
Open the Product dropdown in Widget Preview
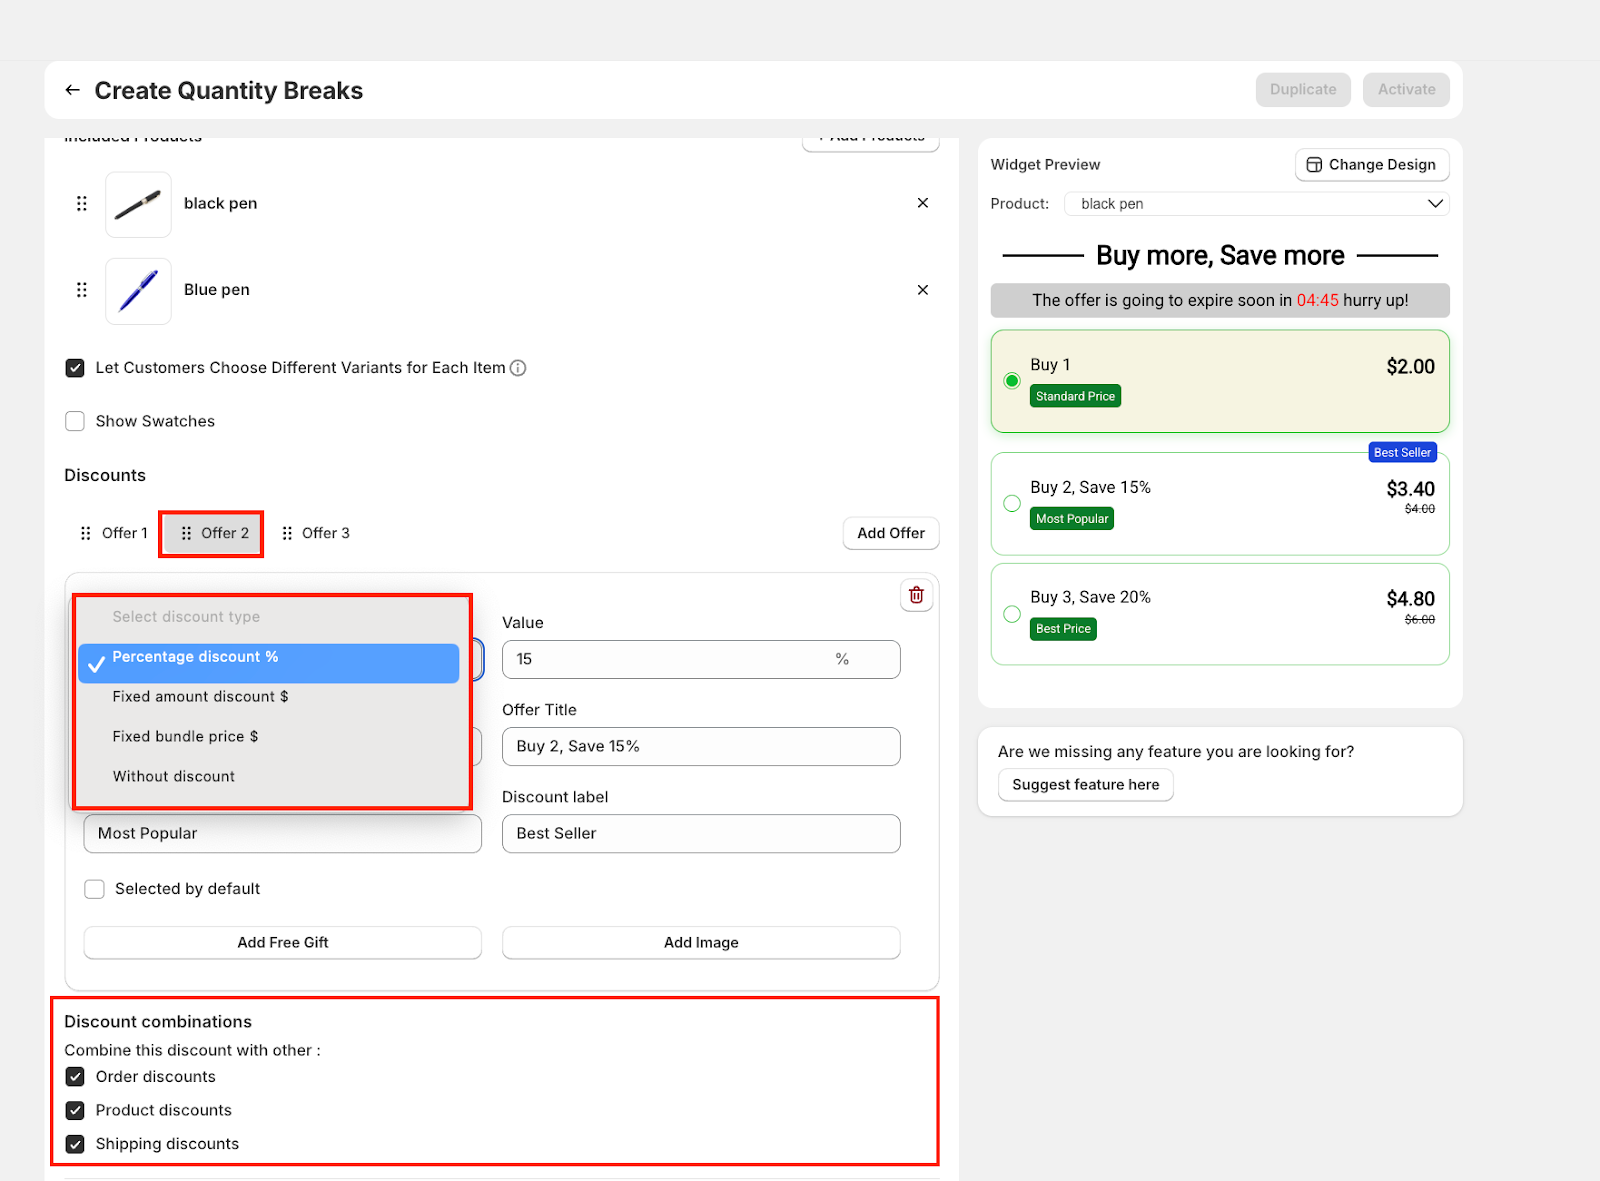click(1256, 204)
